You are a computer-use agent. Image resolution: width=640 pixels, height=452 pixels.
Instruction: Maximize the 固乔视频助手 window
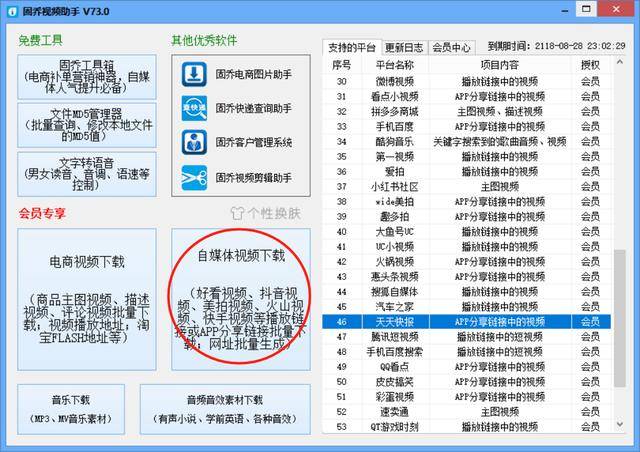[586, 9]
